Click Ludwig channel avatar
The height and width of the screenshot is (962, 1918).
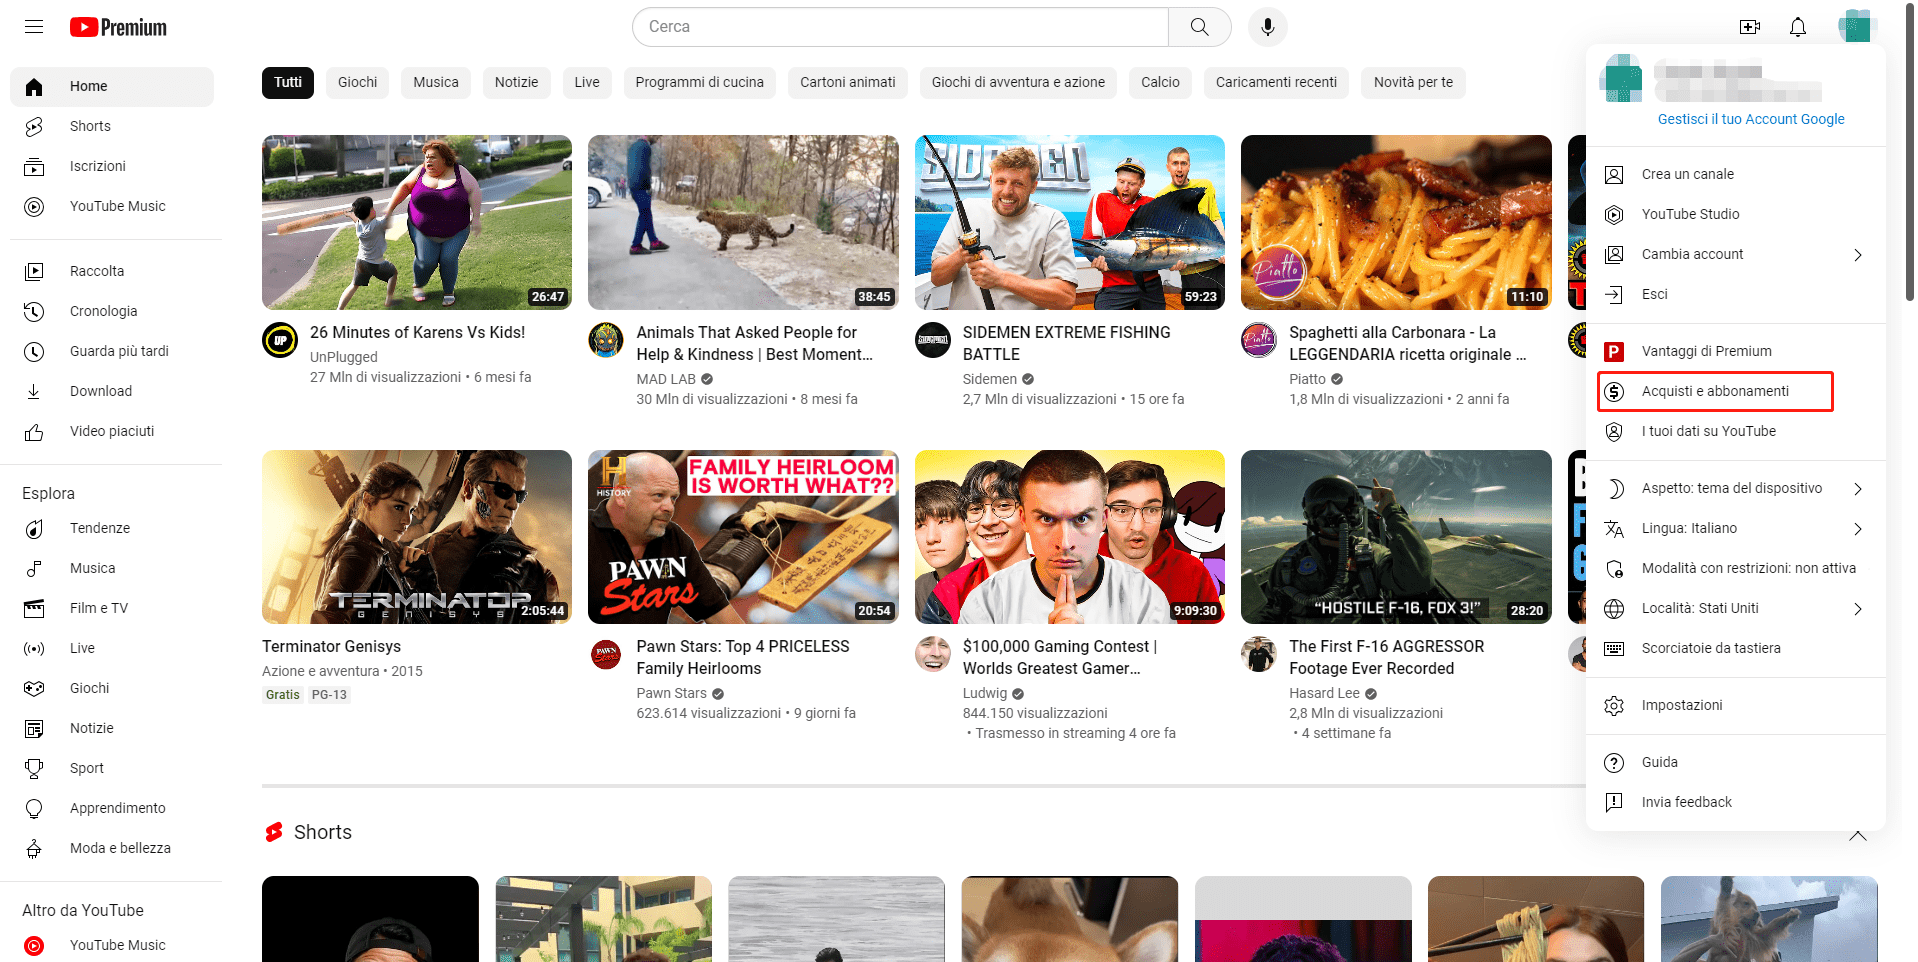coord(933,654)
